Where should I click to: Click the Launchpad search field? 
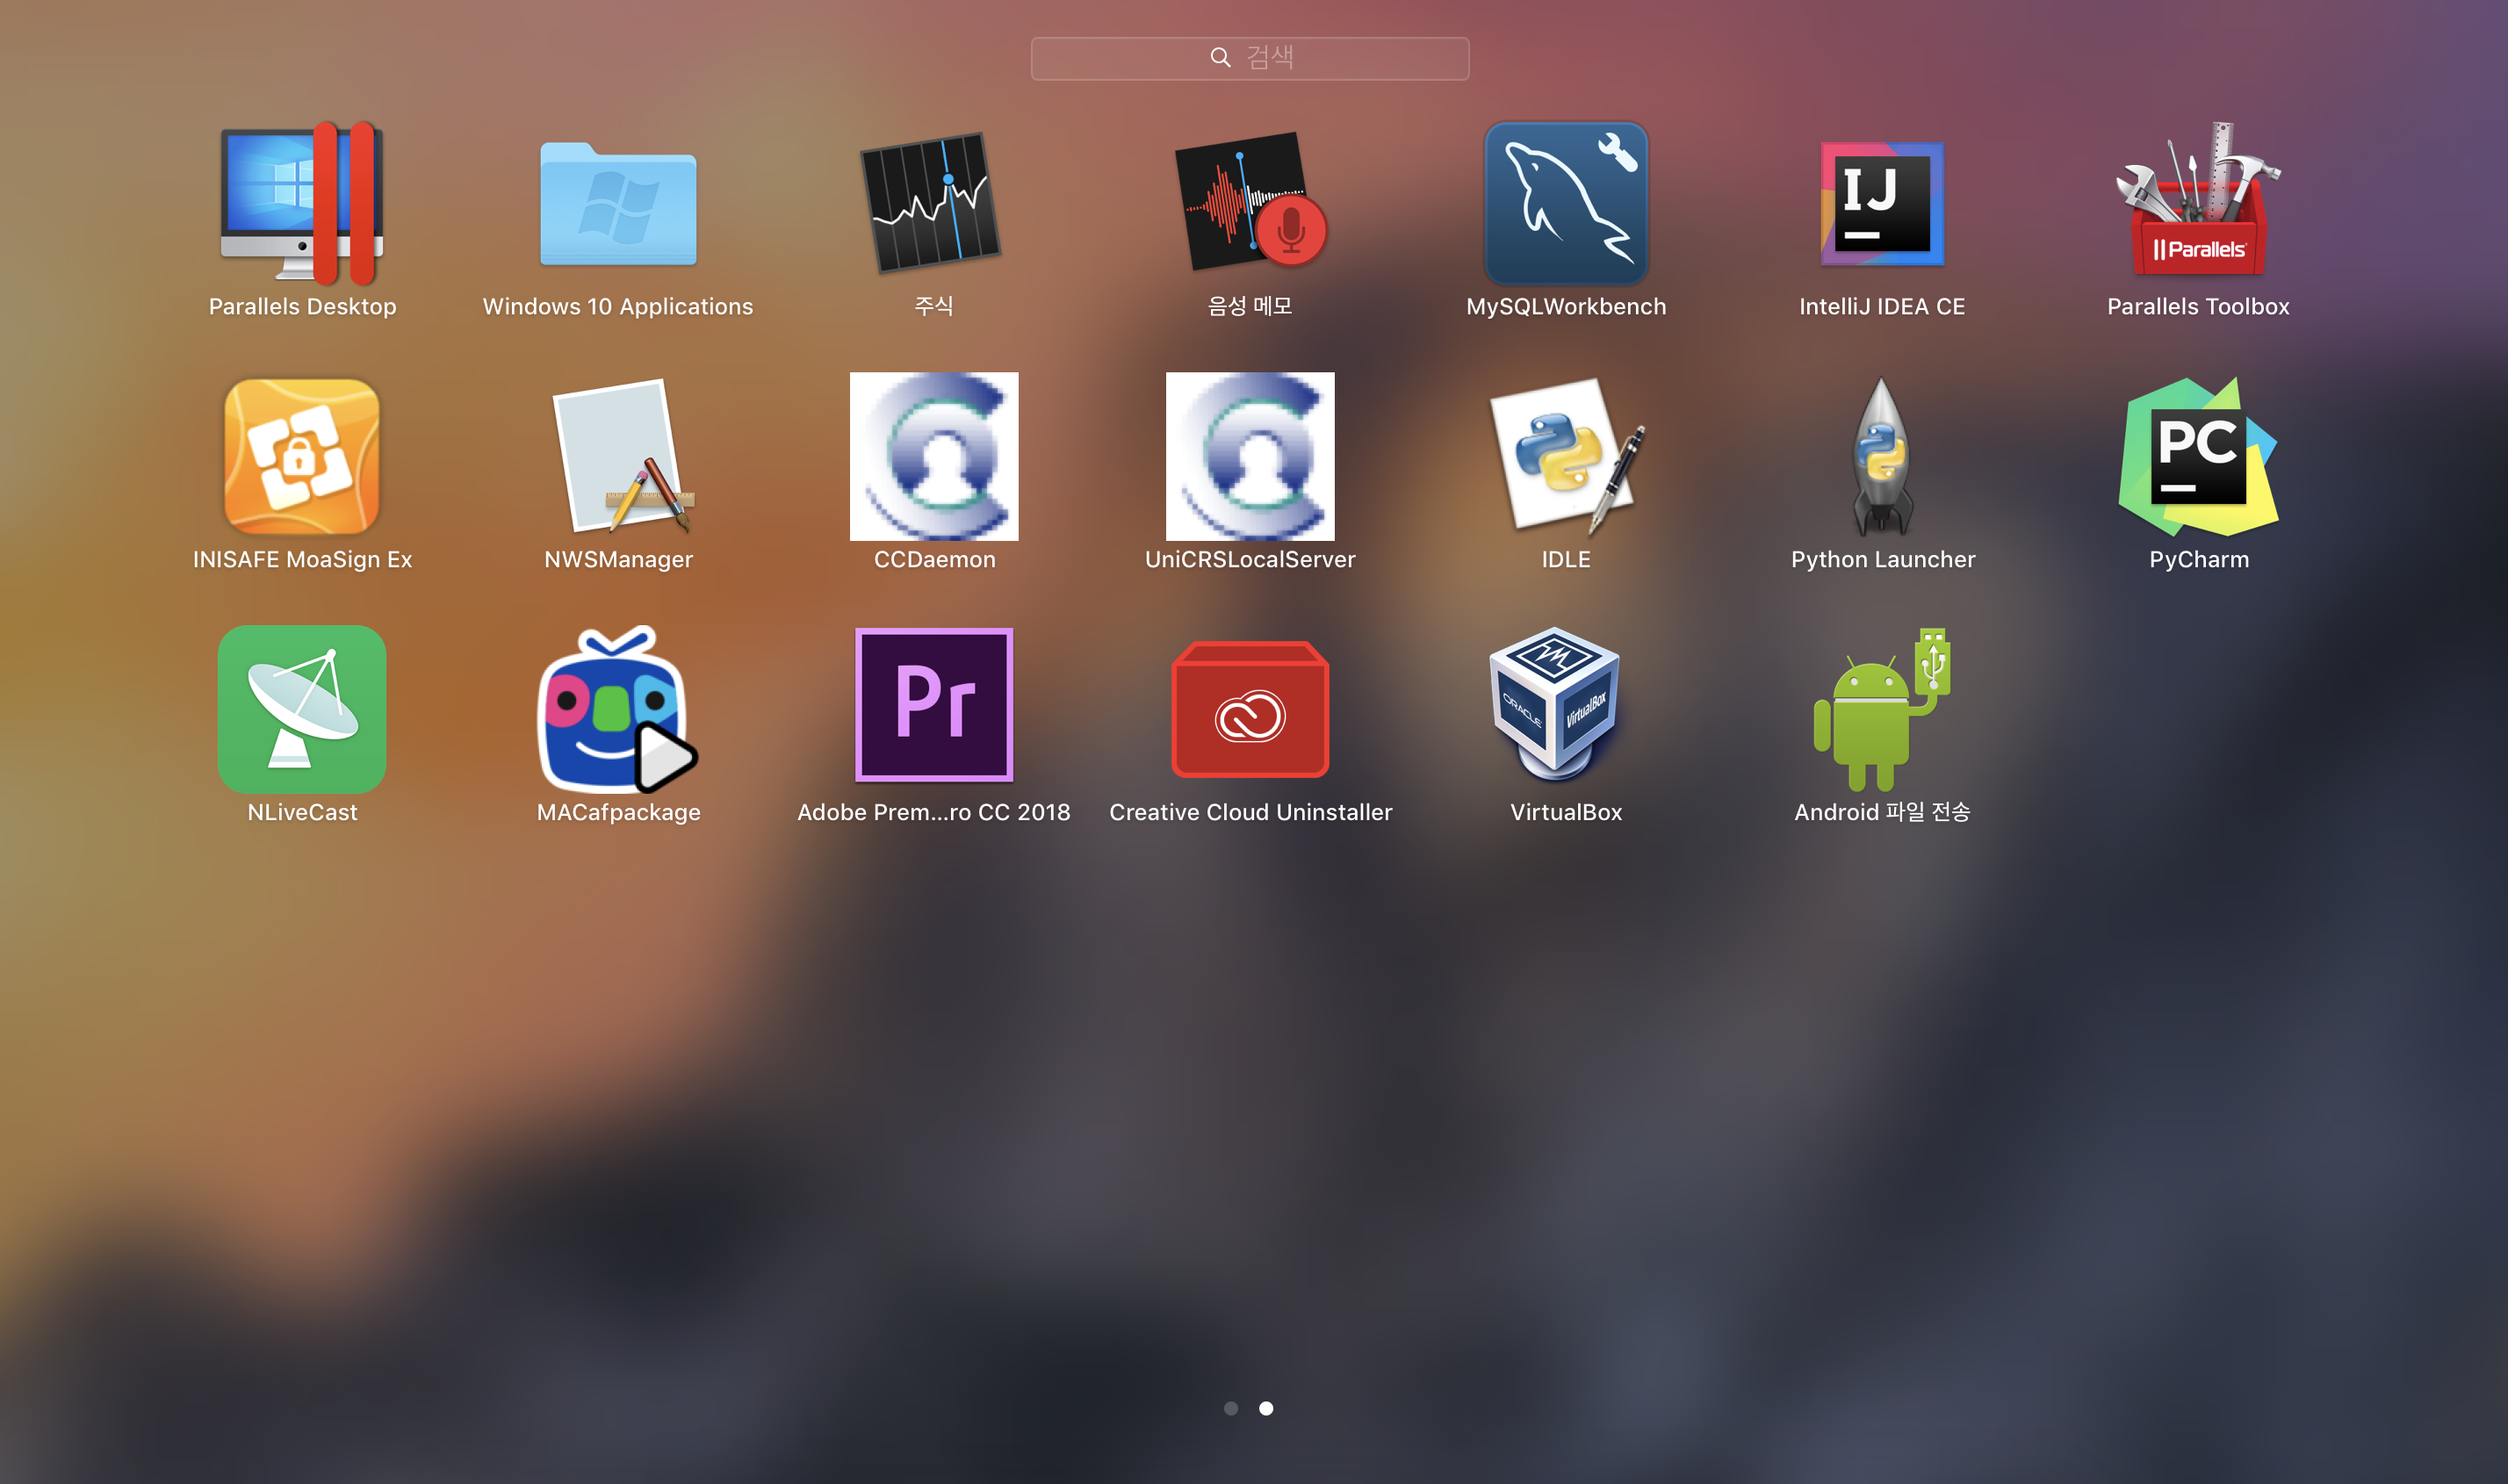1249,58
